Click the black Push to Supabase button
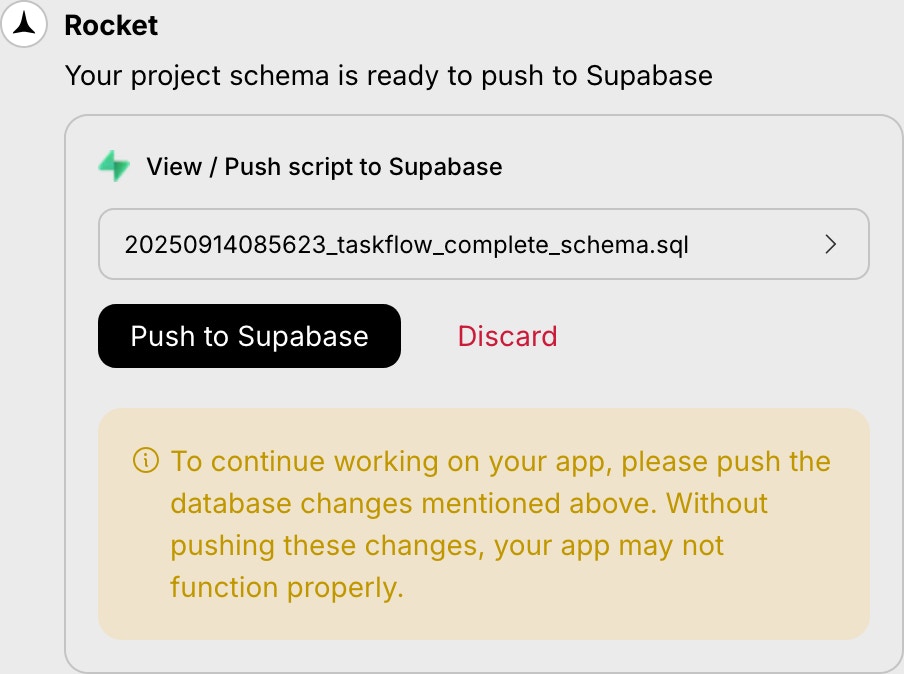 [249, 336]
